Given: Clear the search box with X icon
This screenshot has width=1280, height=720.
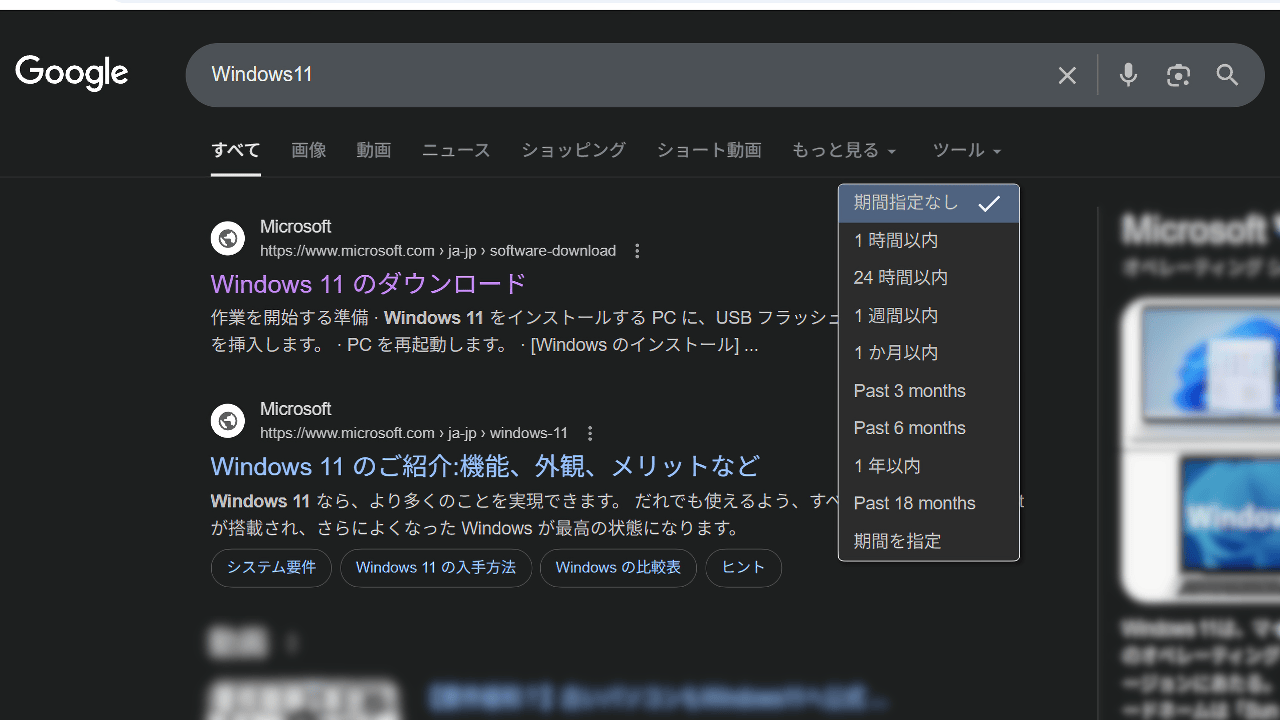Looking at the screenshot, I should coord(1067,75).
